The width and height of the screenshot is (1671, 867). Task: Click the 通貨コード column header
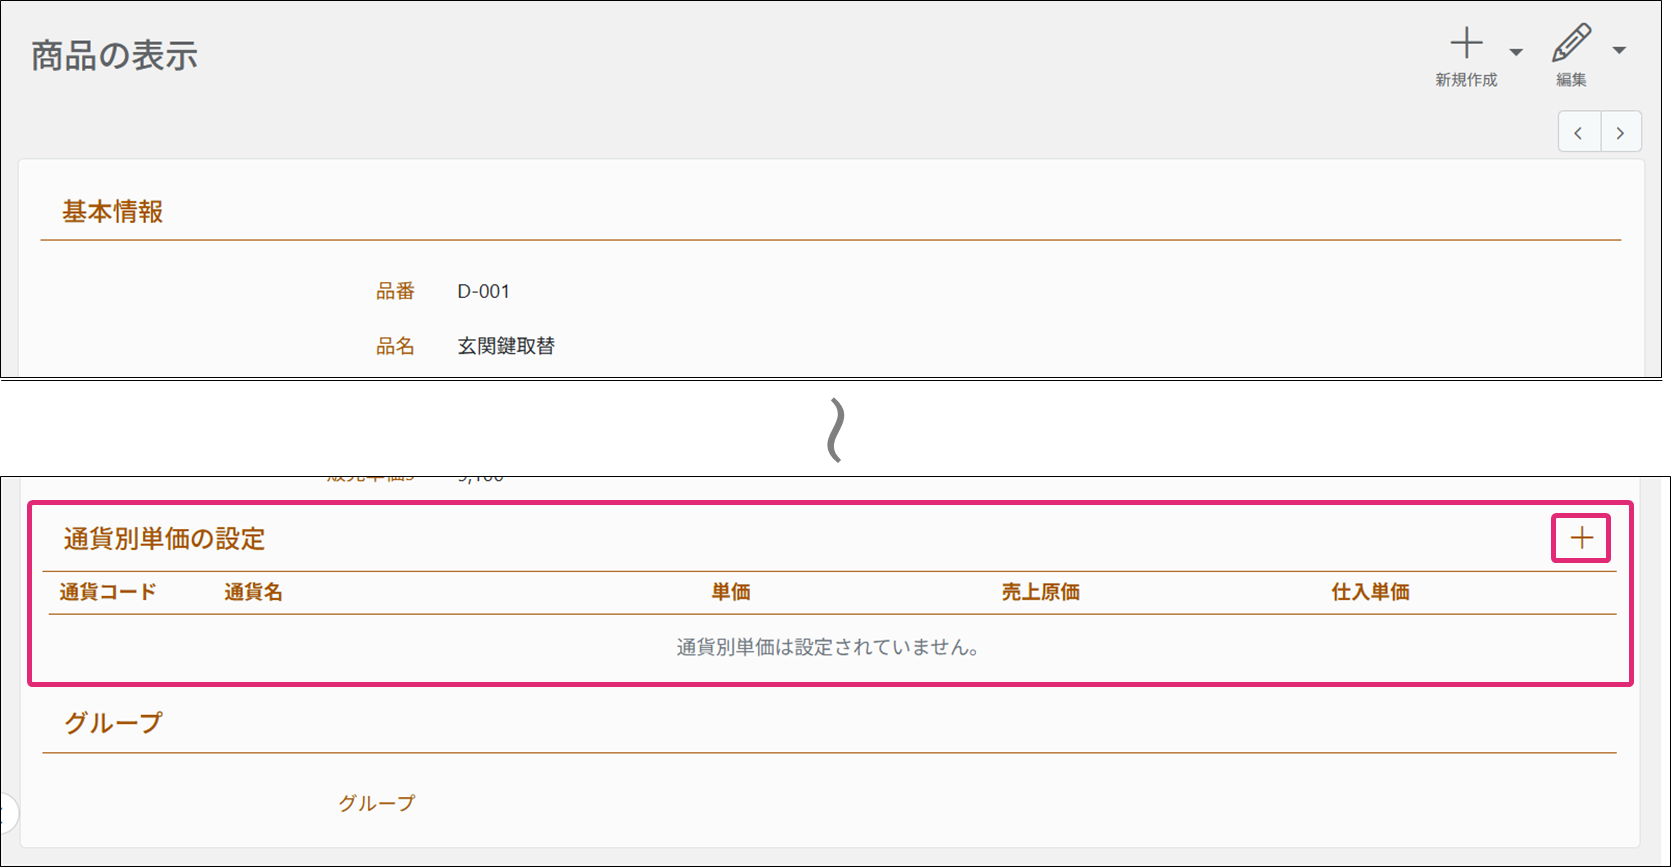[x=108, y=592]
